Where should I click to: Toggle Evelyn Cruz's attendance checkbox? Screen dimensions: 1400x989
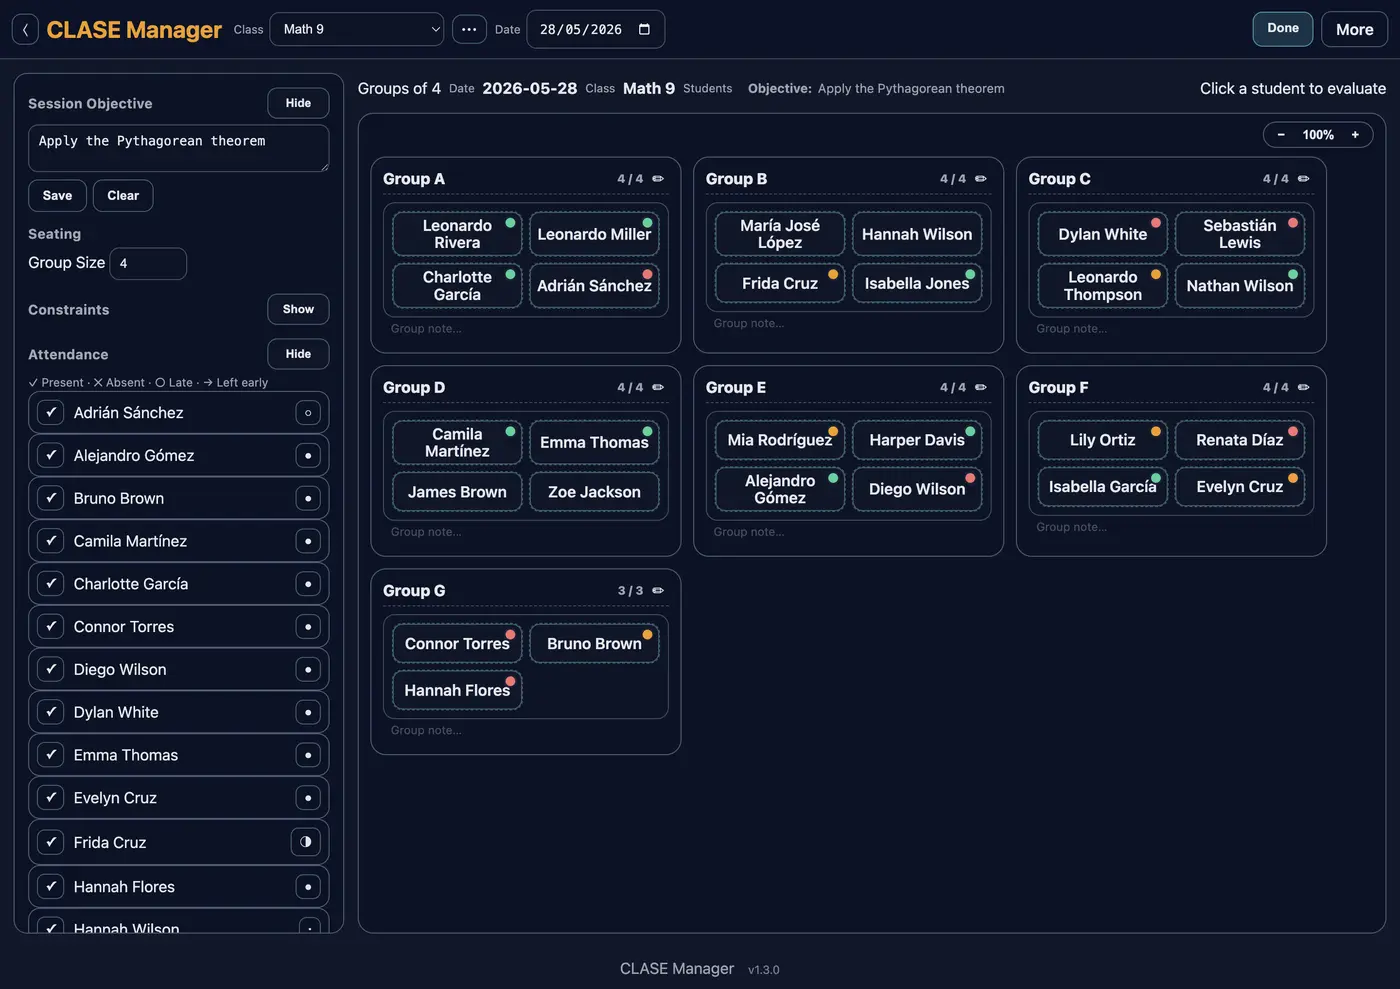coord(50,798)
